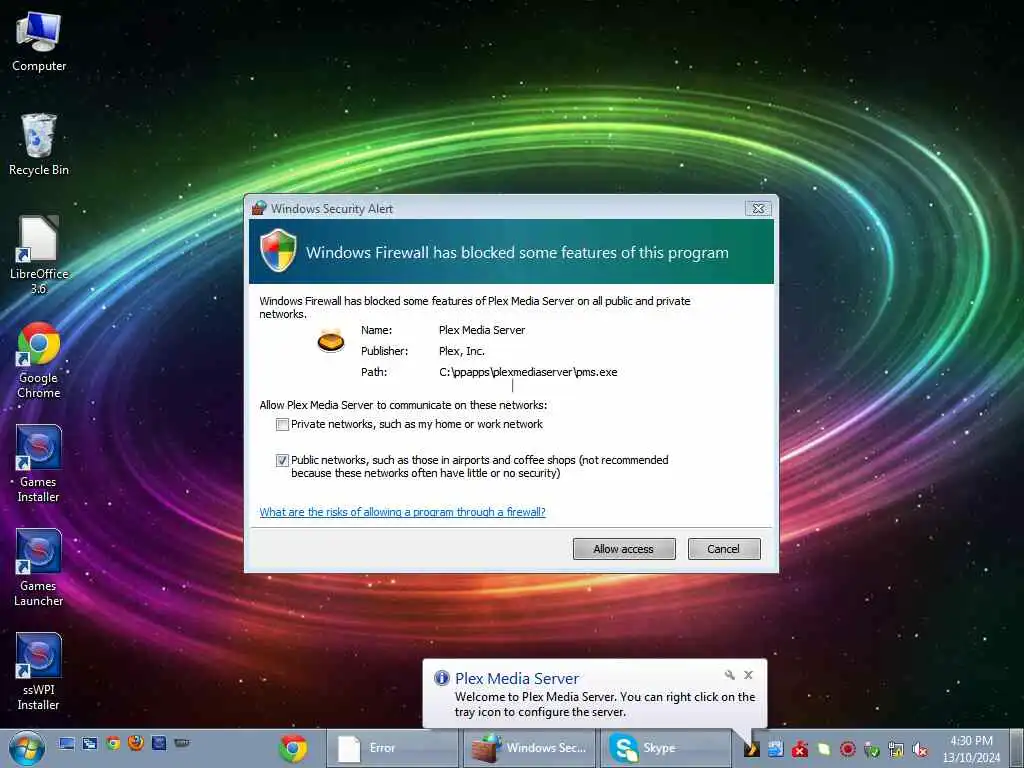Image resolution: width=1024 pixels, height=768 pixels.
Task: Click the grey device quick launch icon
Action: (x=182, y=743)
